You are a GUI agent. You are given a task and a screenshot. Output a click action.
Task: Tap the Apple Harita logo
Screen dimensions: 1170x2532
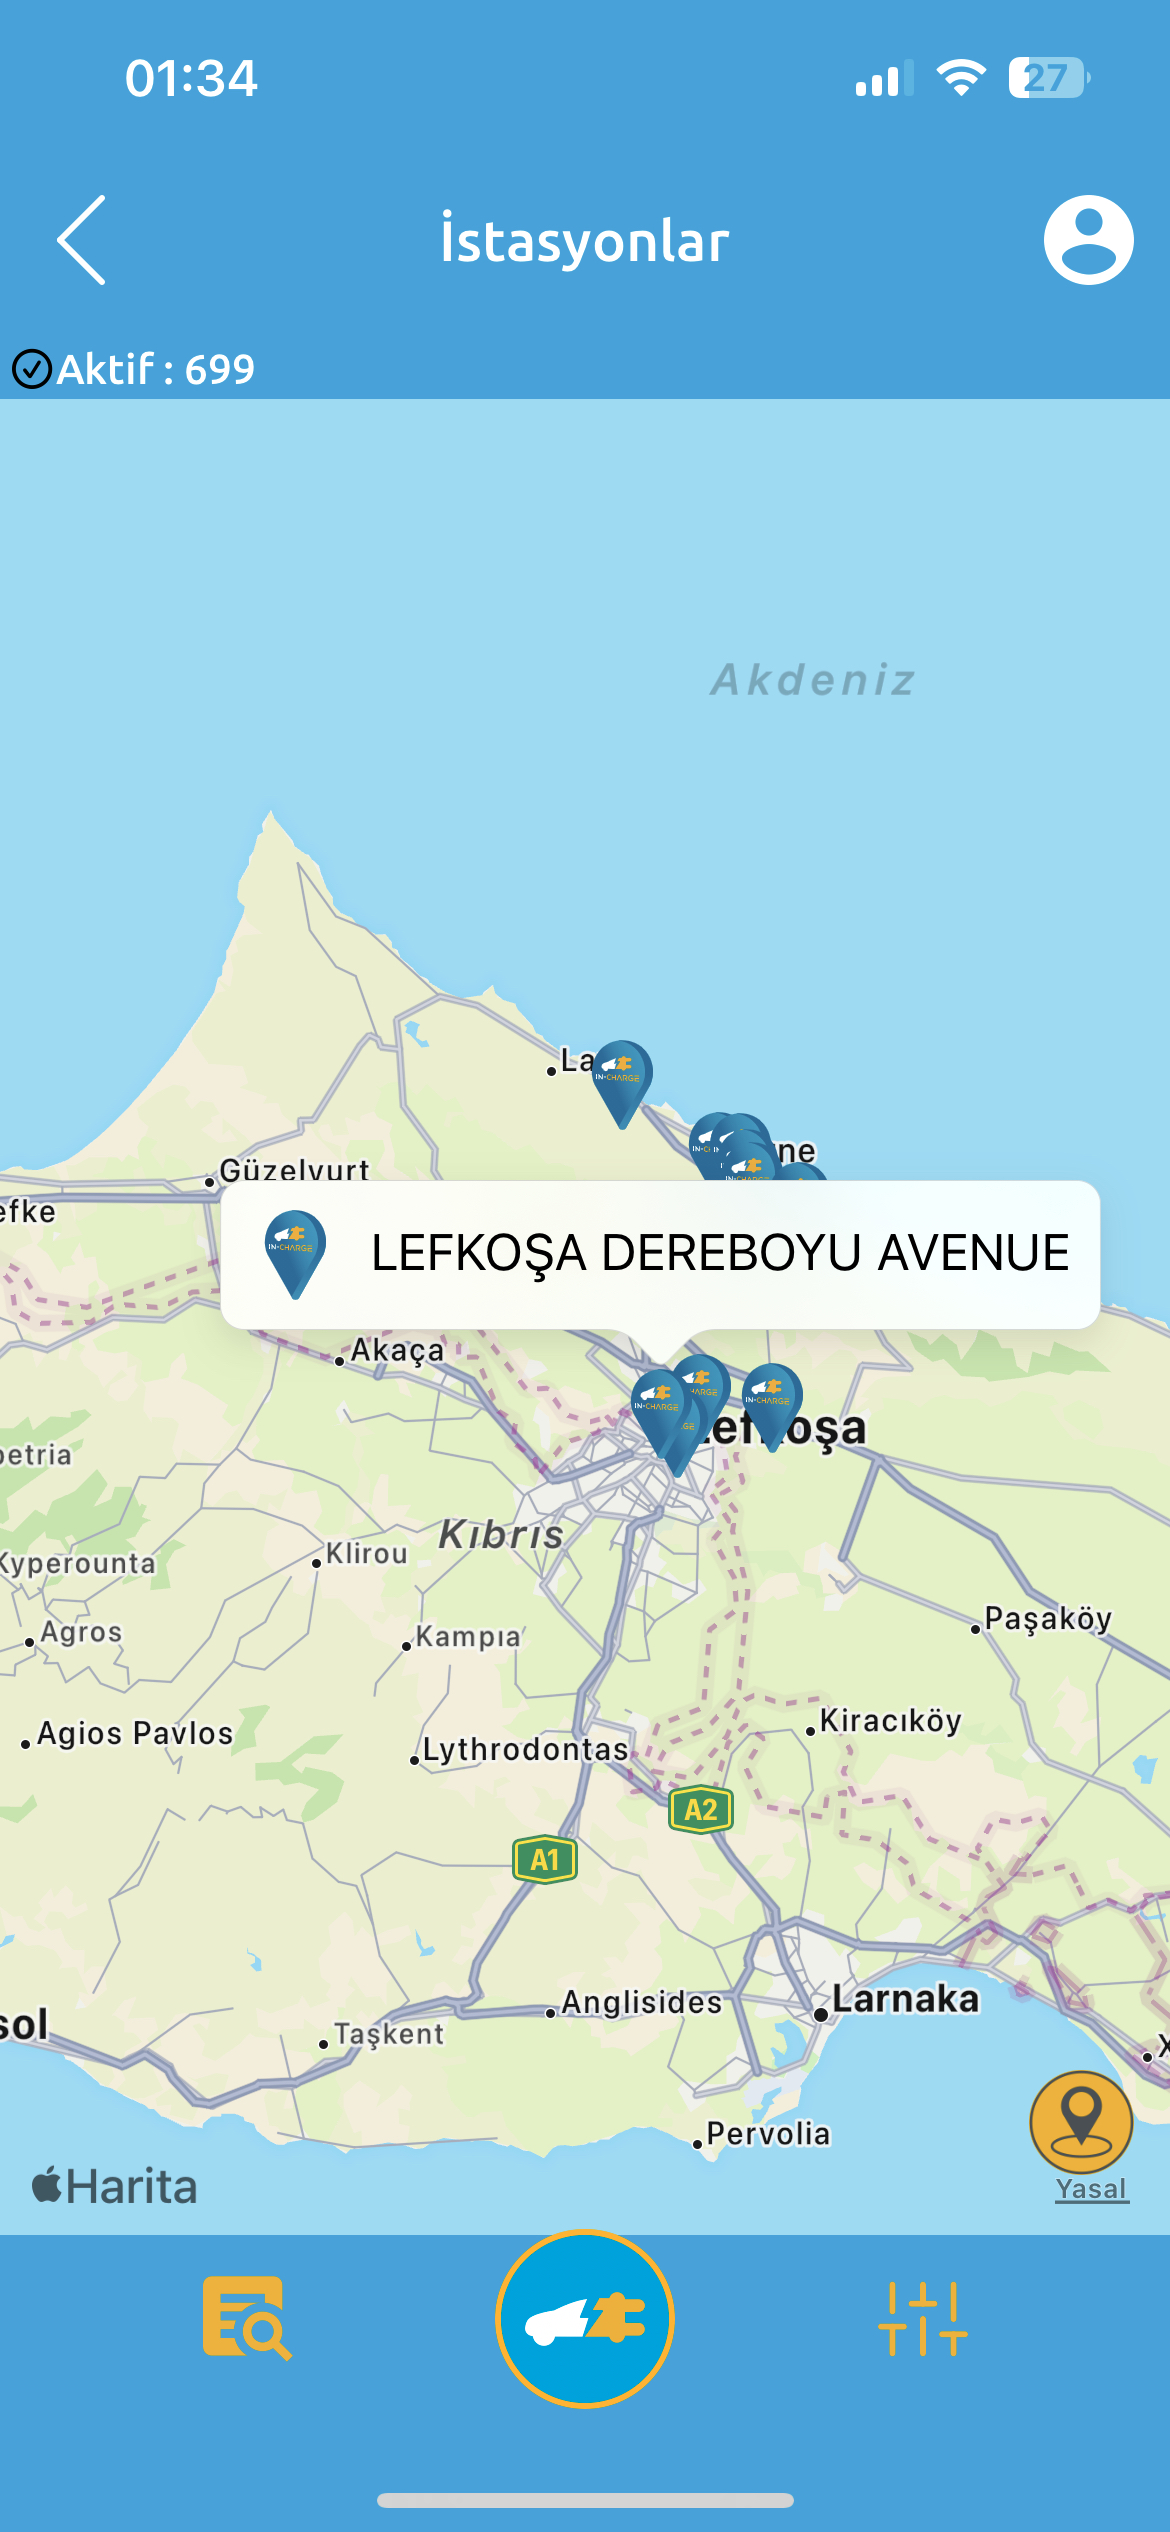click(x=114, y=2187)
